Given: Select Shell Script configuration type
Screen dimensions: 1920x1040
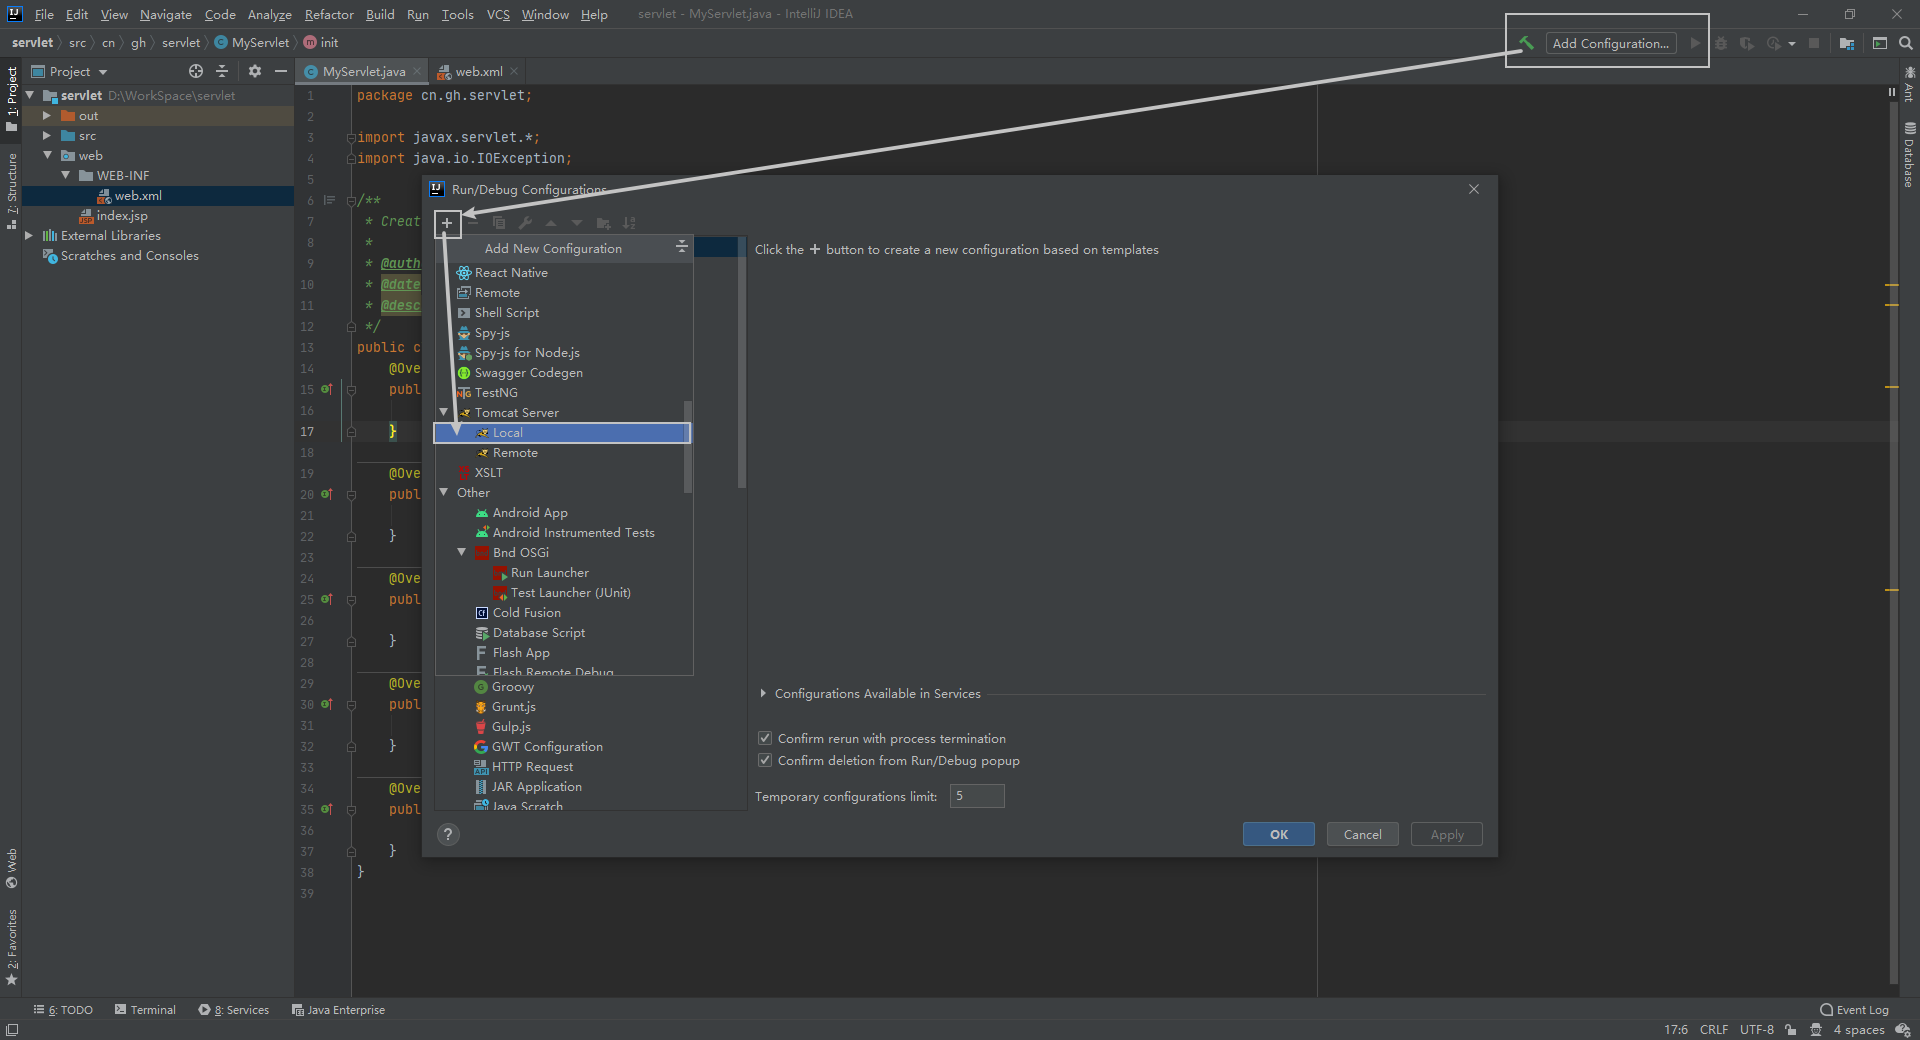Looking at the screenshot, I should coord(562,312).
